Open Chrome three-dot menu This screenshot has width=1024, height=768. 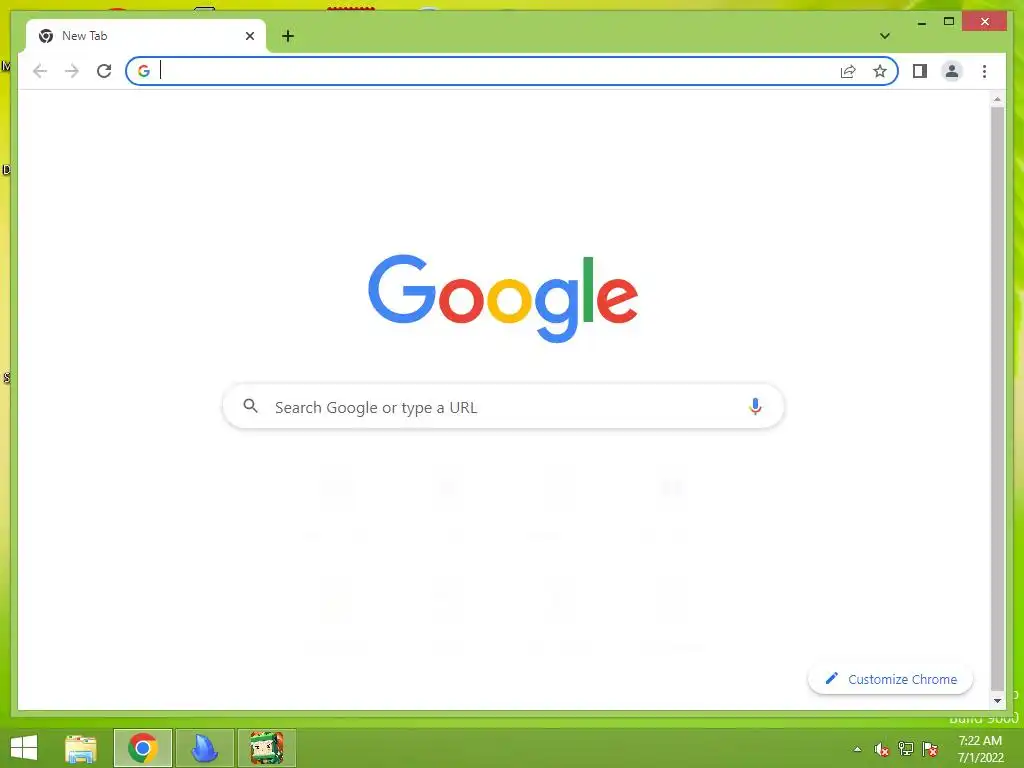click(x=984, y=71)
